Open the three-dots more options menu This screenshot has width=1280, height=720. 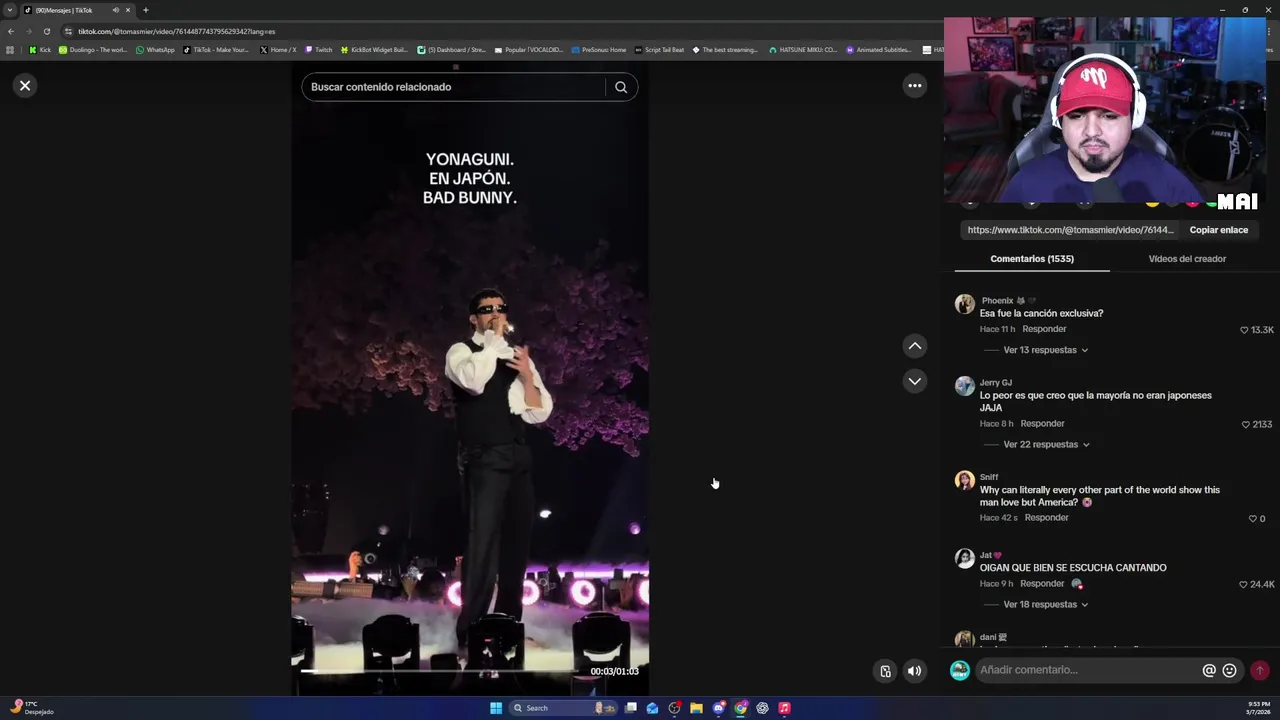tap(914, 86)
